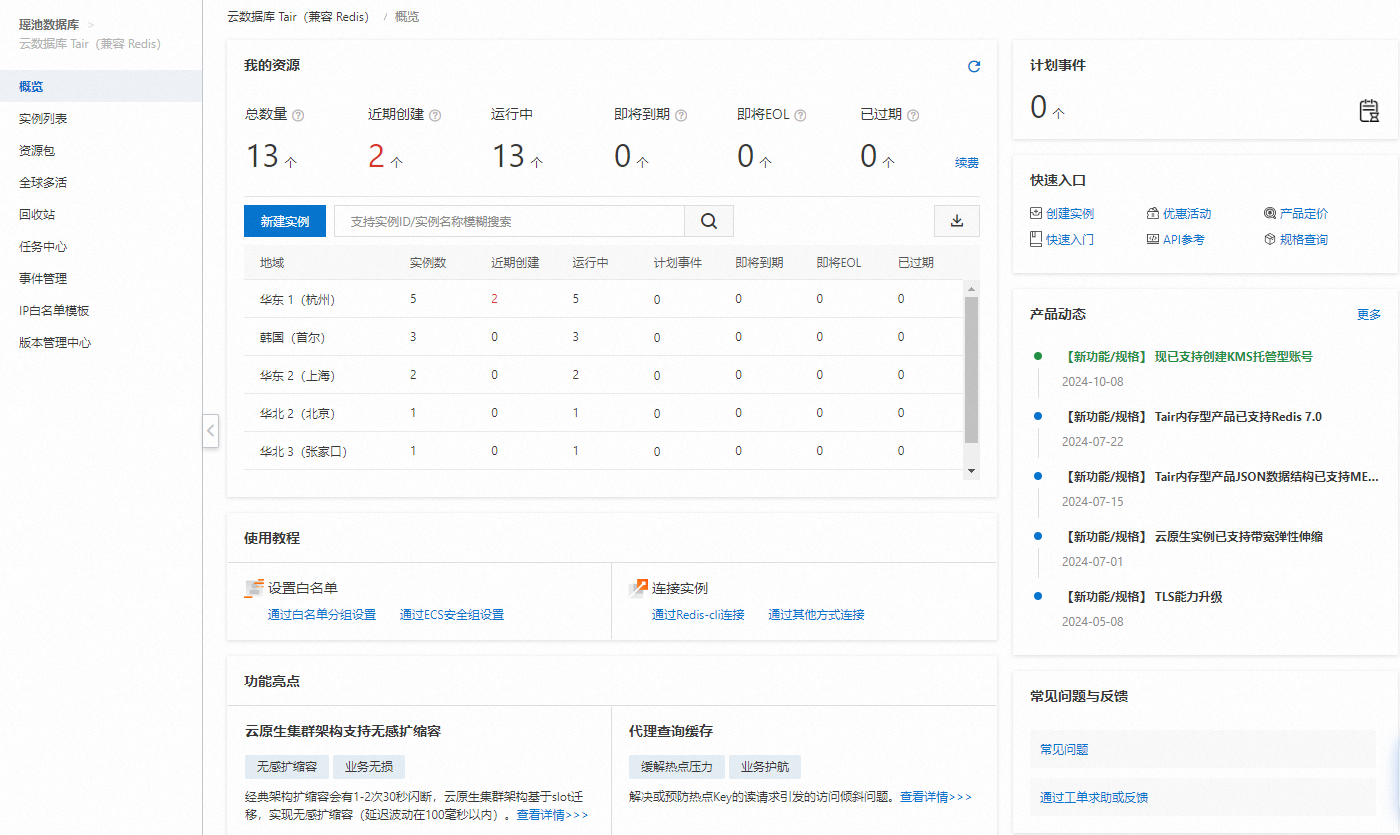Open 通过工单求助或反馈 link
The image size is (1400, 835).
1094,798
